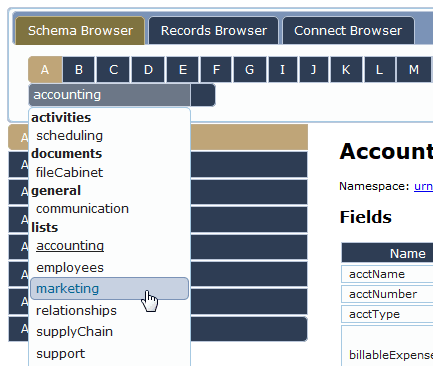
Task: Choose support in the dropdown list
Action: (61, 353)
